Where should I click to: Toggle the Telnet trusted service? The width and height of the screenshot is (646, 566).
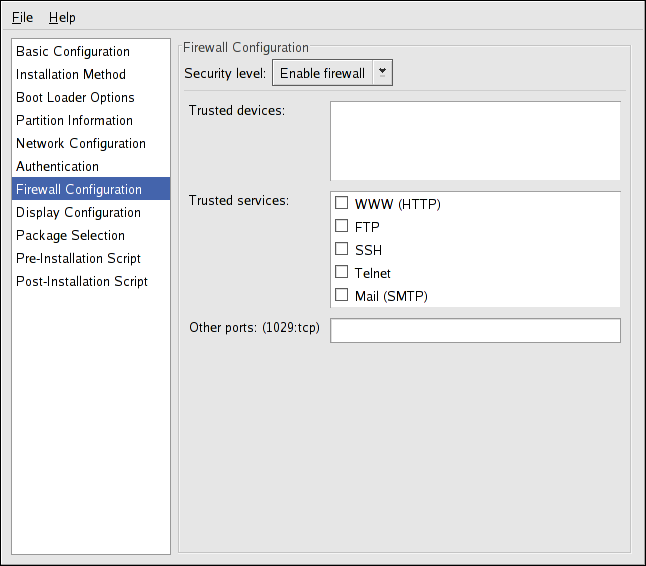pos(342,273)
